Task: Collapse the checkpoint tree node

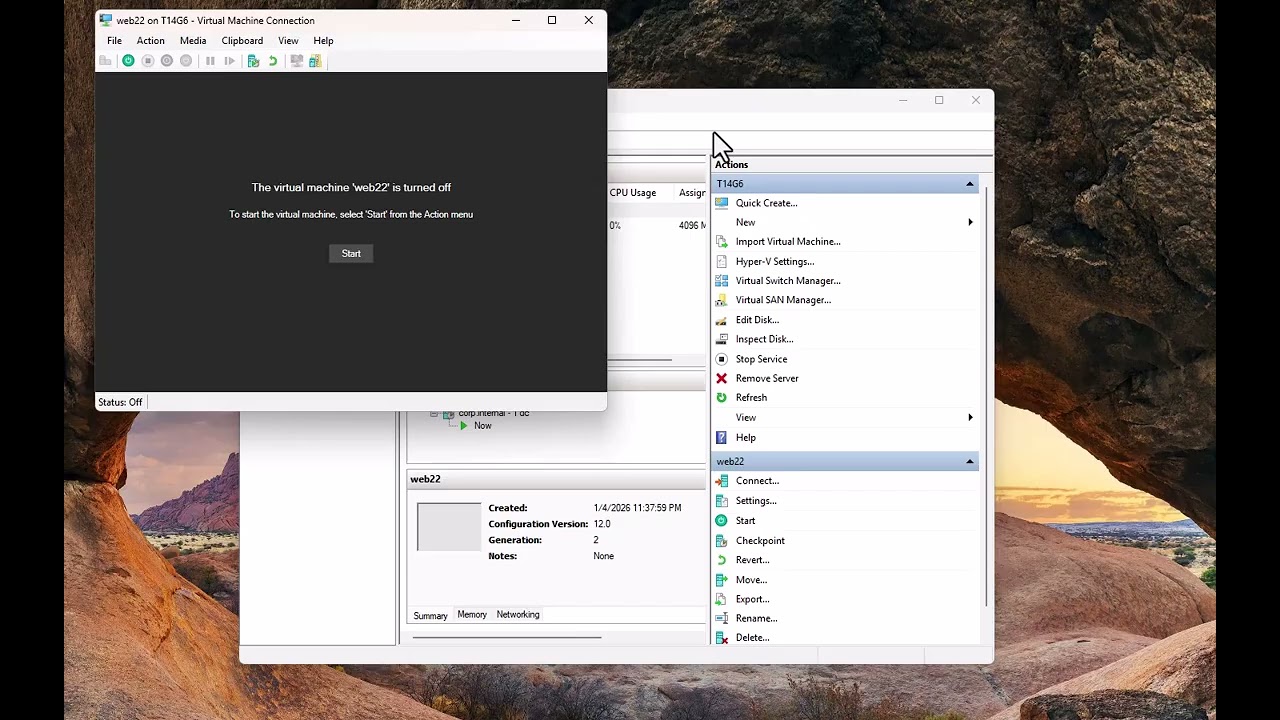Action: coord(434,414)
